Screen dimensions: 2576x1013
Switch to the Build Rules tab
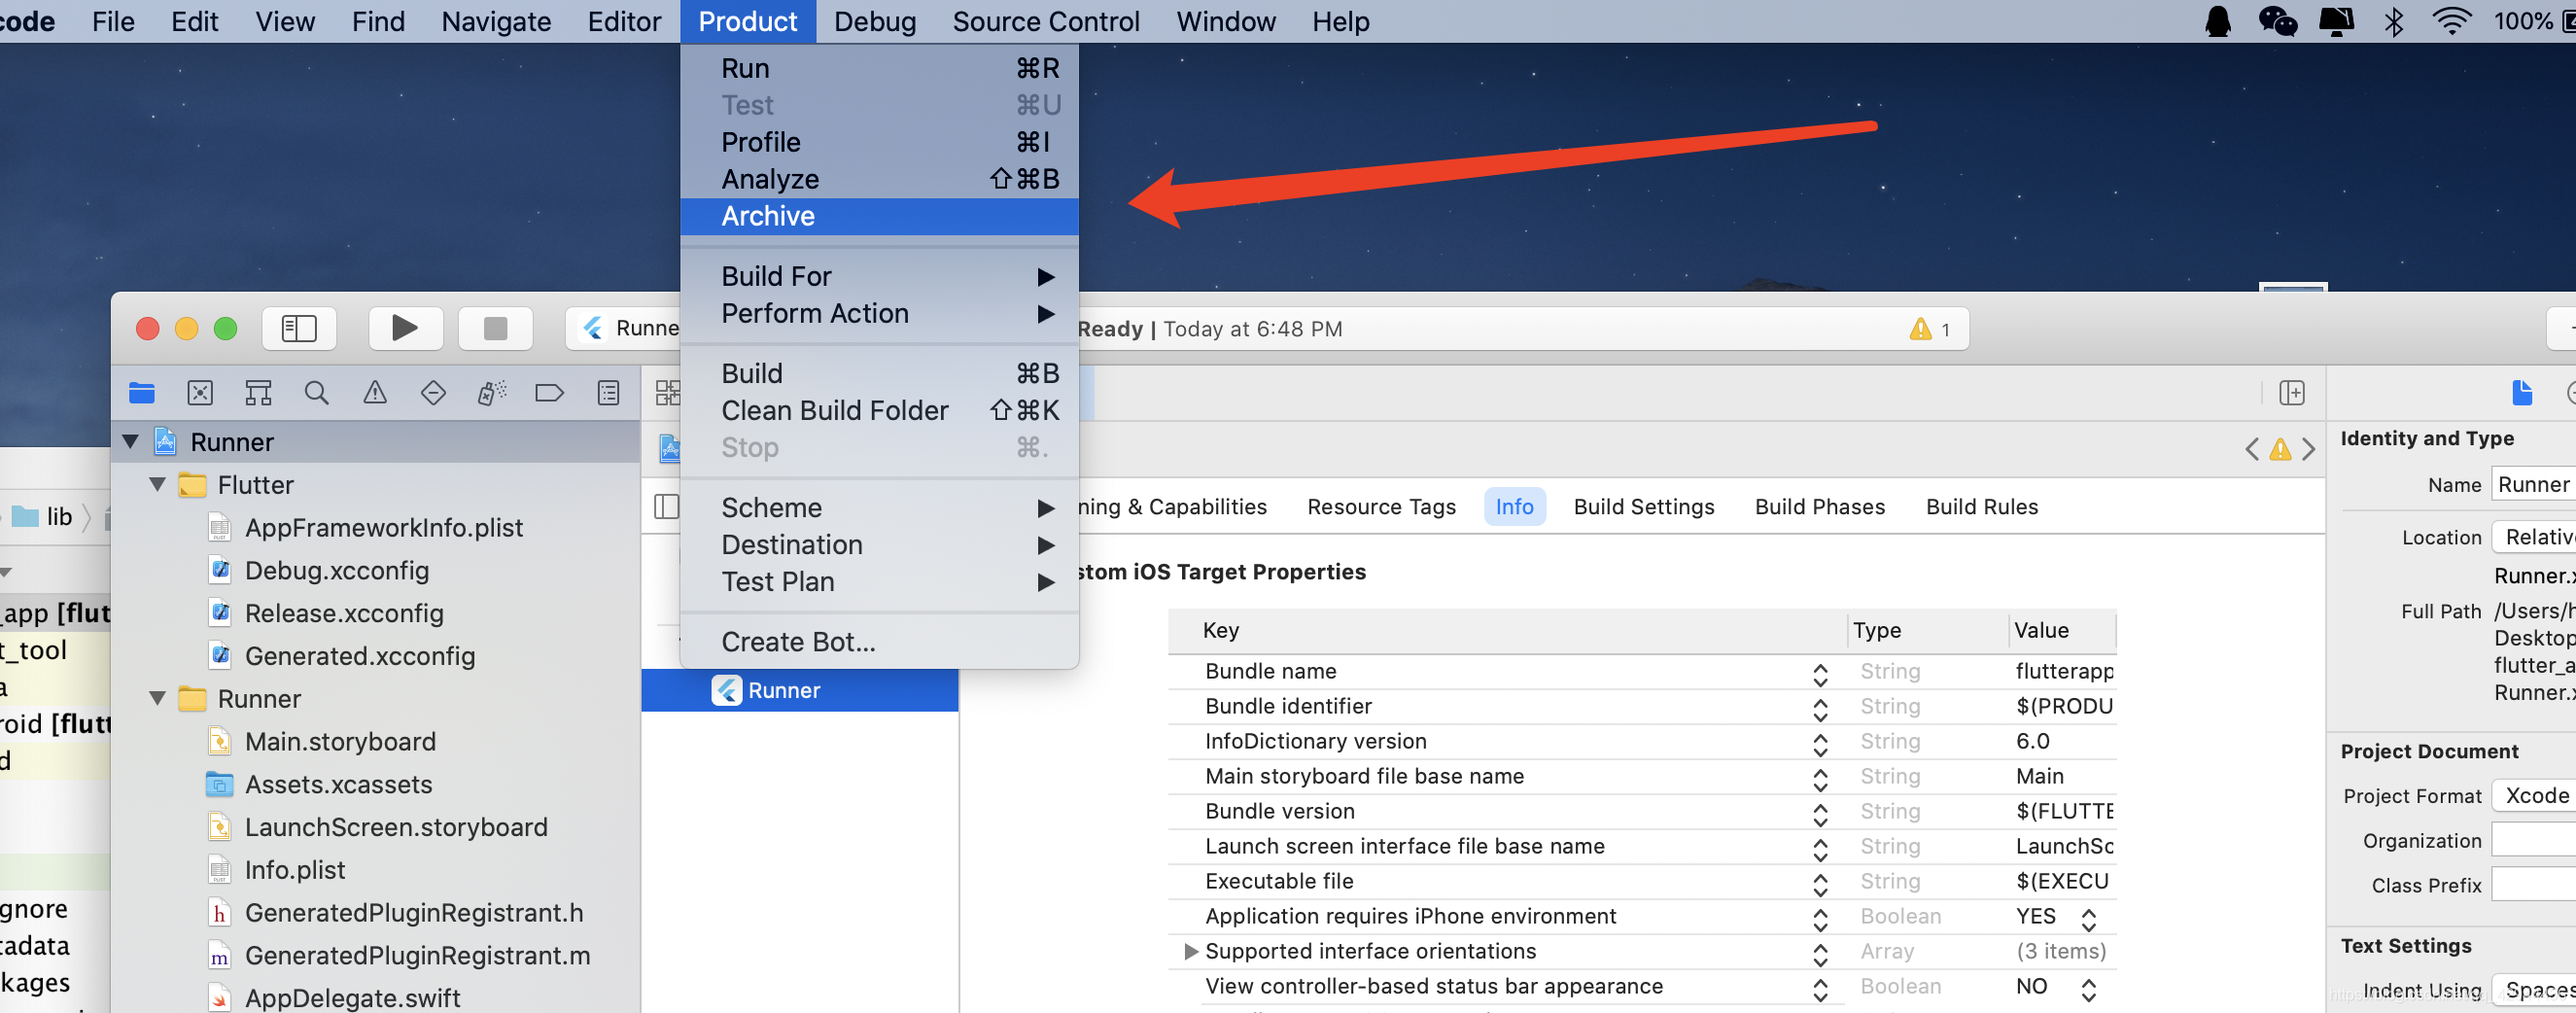[1981, 507]
